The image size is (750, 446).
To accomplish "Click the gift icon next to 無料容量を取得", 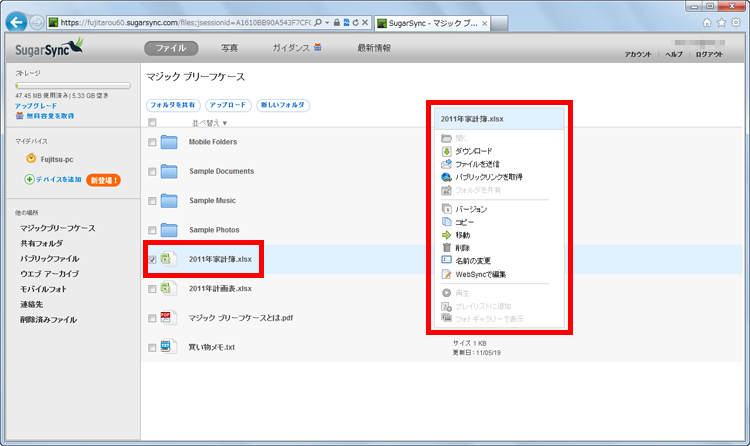I will pos(19,116).
